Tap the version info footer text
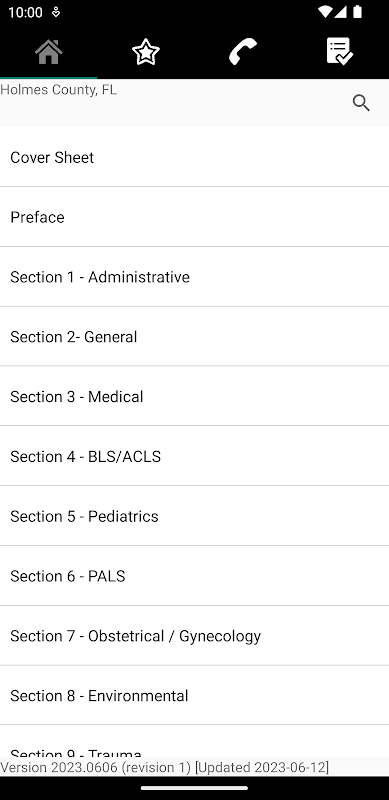 [164, 767]
